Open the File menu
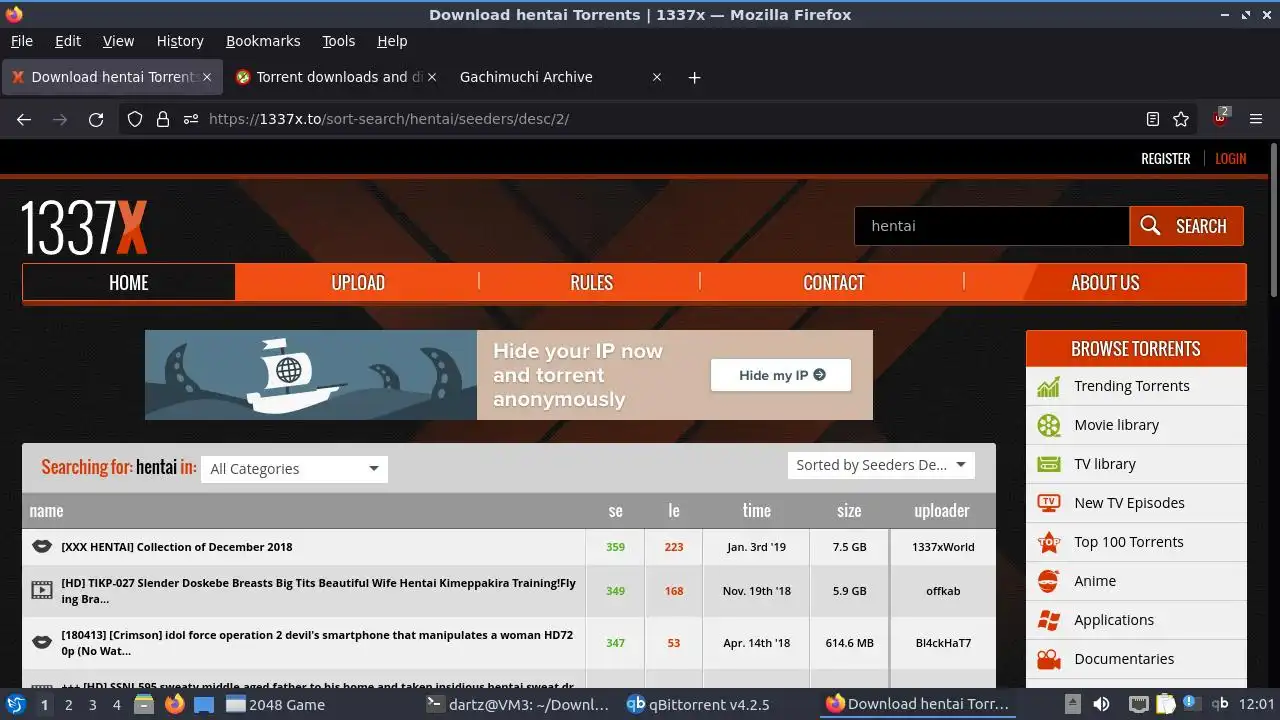Viewport: 1280px width, 720px height. [22, 41]
